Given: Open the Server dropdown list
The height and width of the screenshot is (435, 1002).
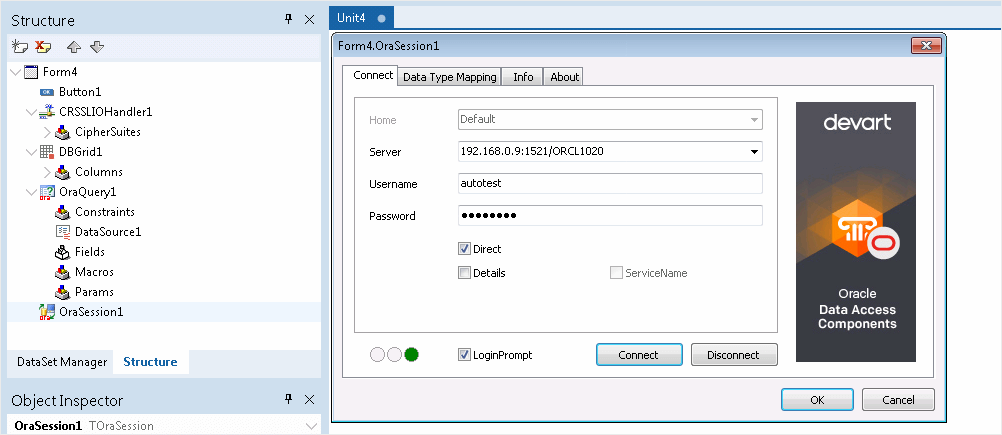Looking at the screenshot, I should [x=755, y=152].
